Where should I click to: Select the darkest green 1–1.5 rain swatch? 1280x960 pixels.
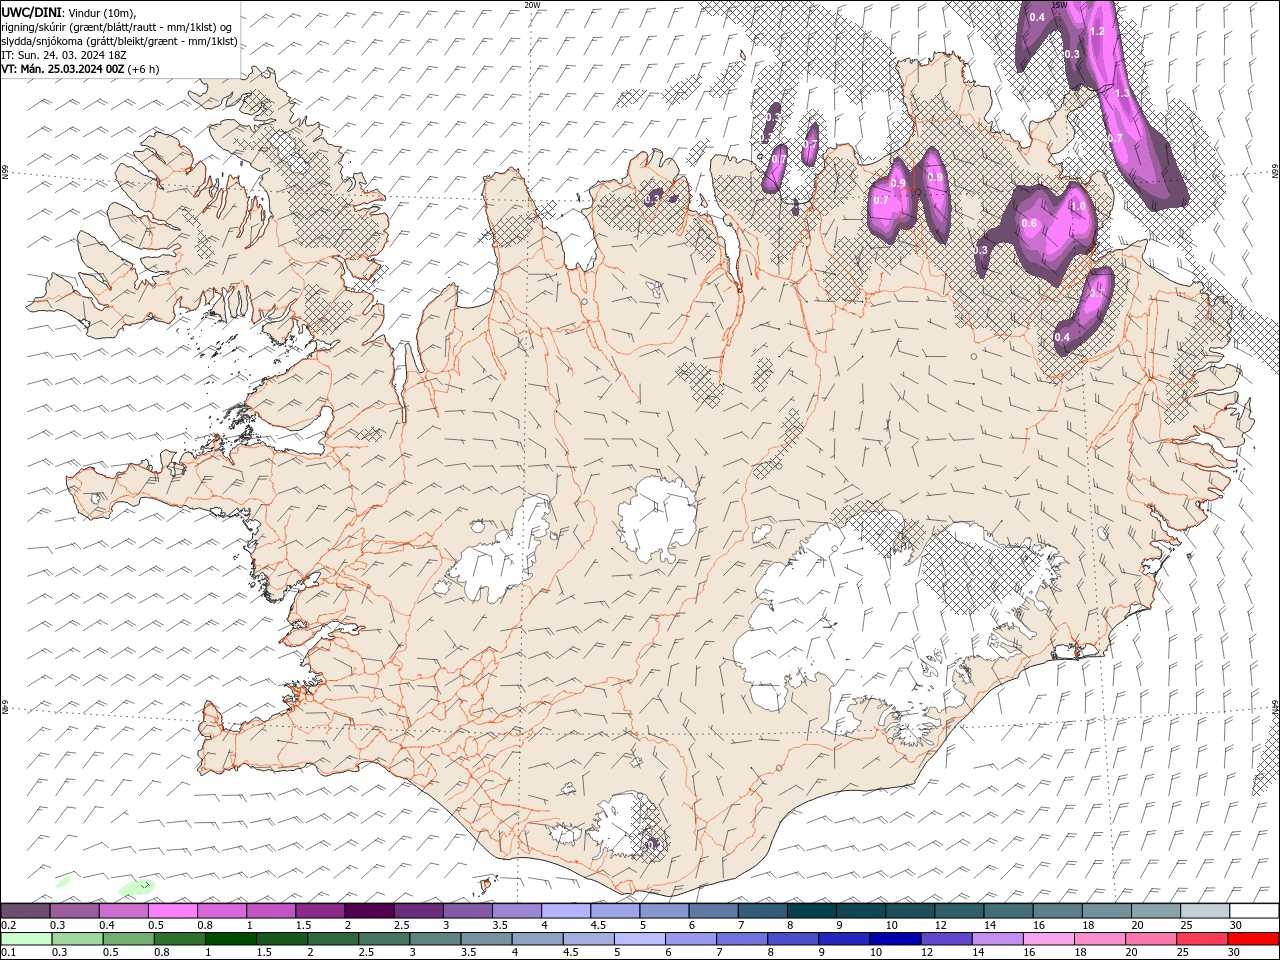click(230, 939)
